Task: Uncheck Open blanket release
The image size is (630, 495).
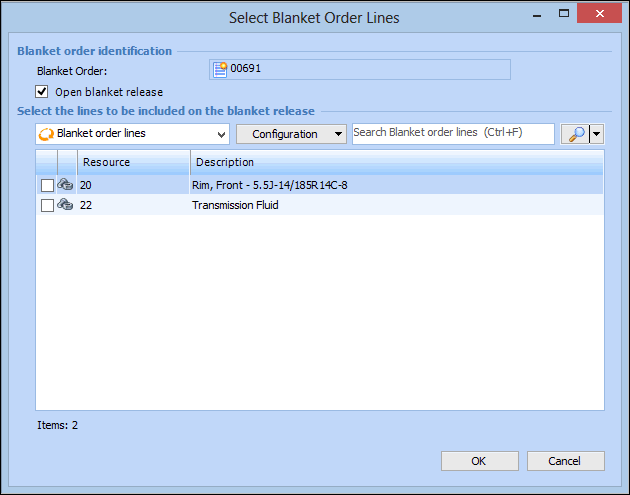Action: coord(42,92)
